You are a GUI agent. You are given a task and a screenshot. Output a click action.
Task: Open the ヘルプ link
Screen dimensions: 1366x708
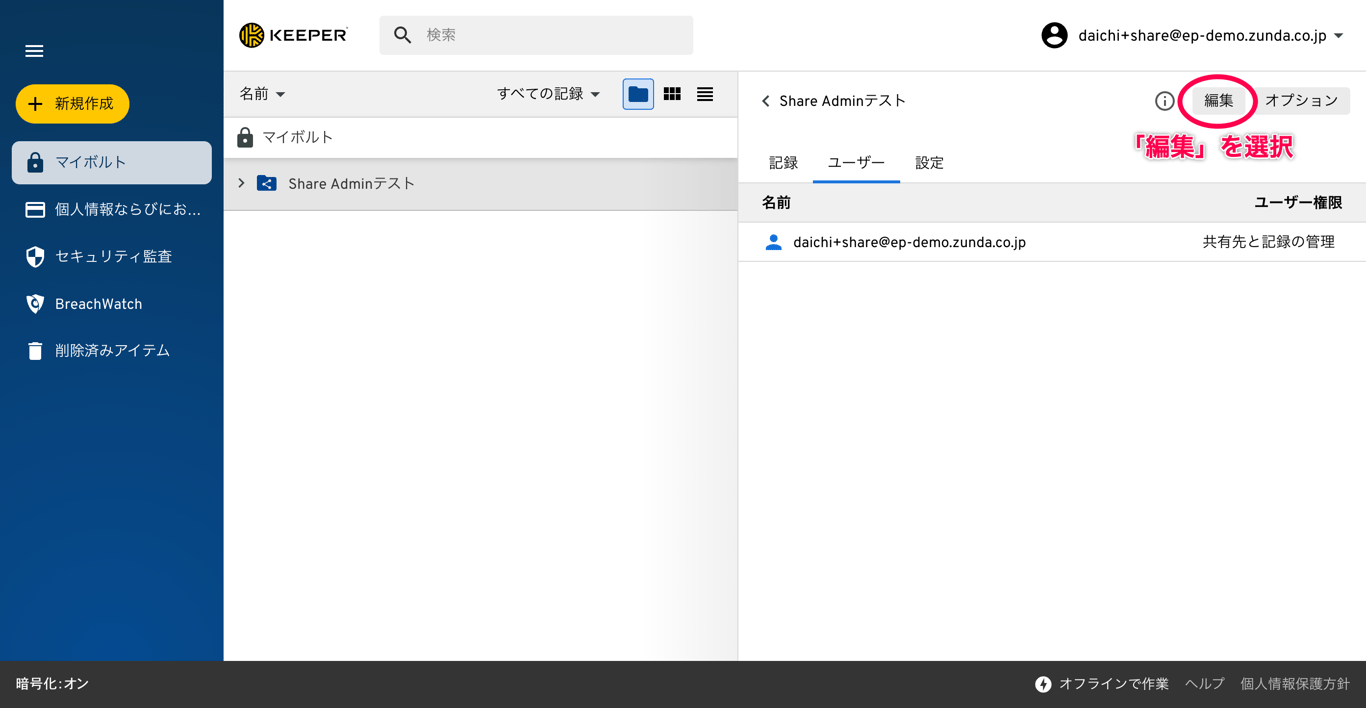(x=1204, y=684)
